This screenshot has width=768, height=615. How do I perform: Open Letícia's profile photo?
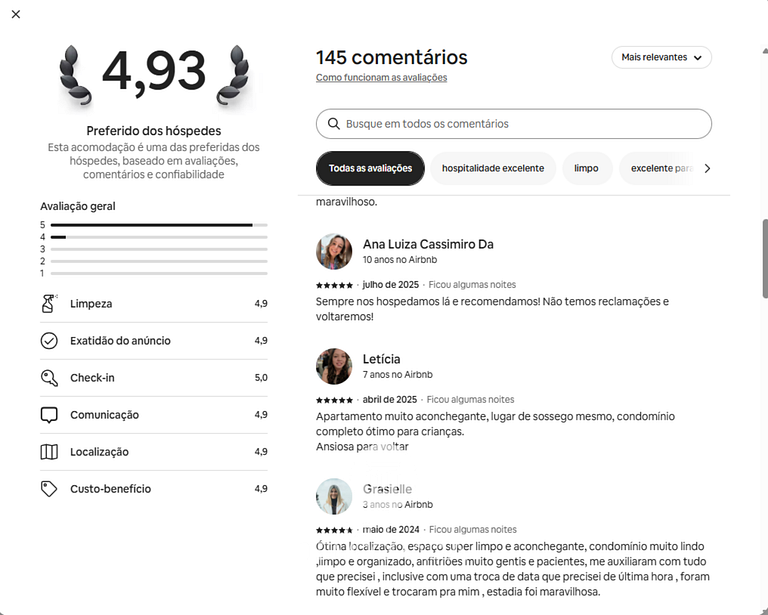(334, 367)
